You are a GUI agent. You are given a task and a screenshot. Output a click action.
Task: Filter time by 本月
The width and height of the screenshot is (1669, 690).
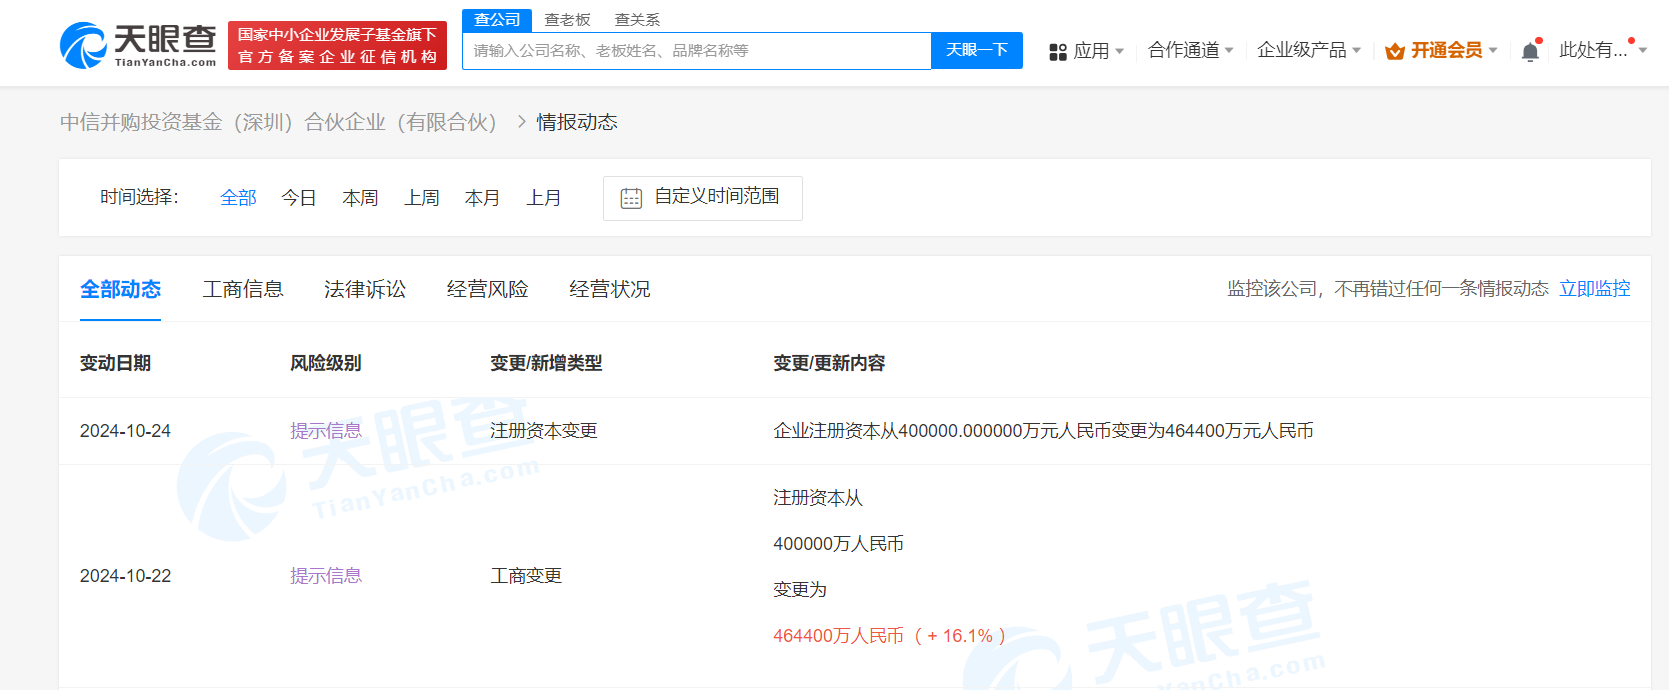tap(482, 198)
